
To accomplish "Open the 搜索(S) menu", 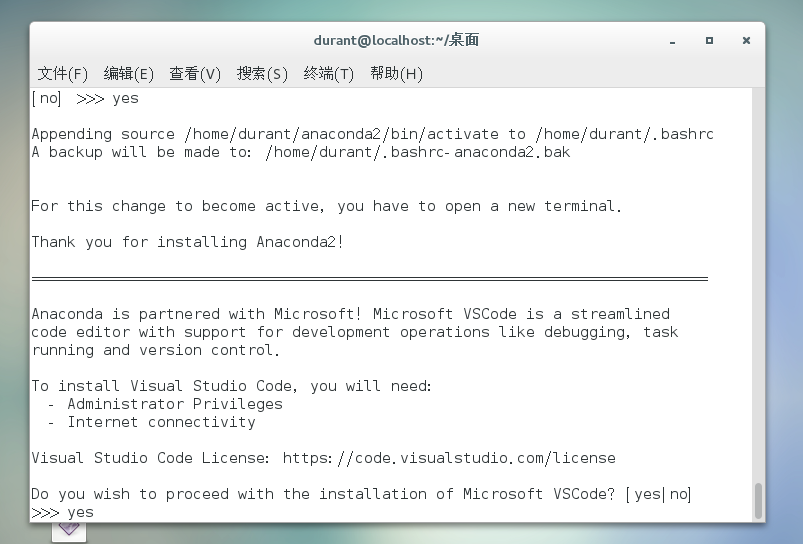I will click(262, 74).
